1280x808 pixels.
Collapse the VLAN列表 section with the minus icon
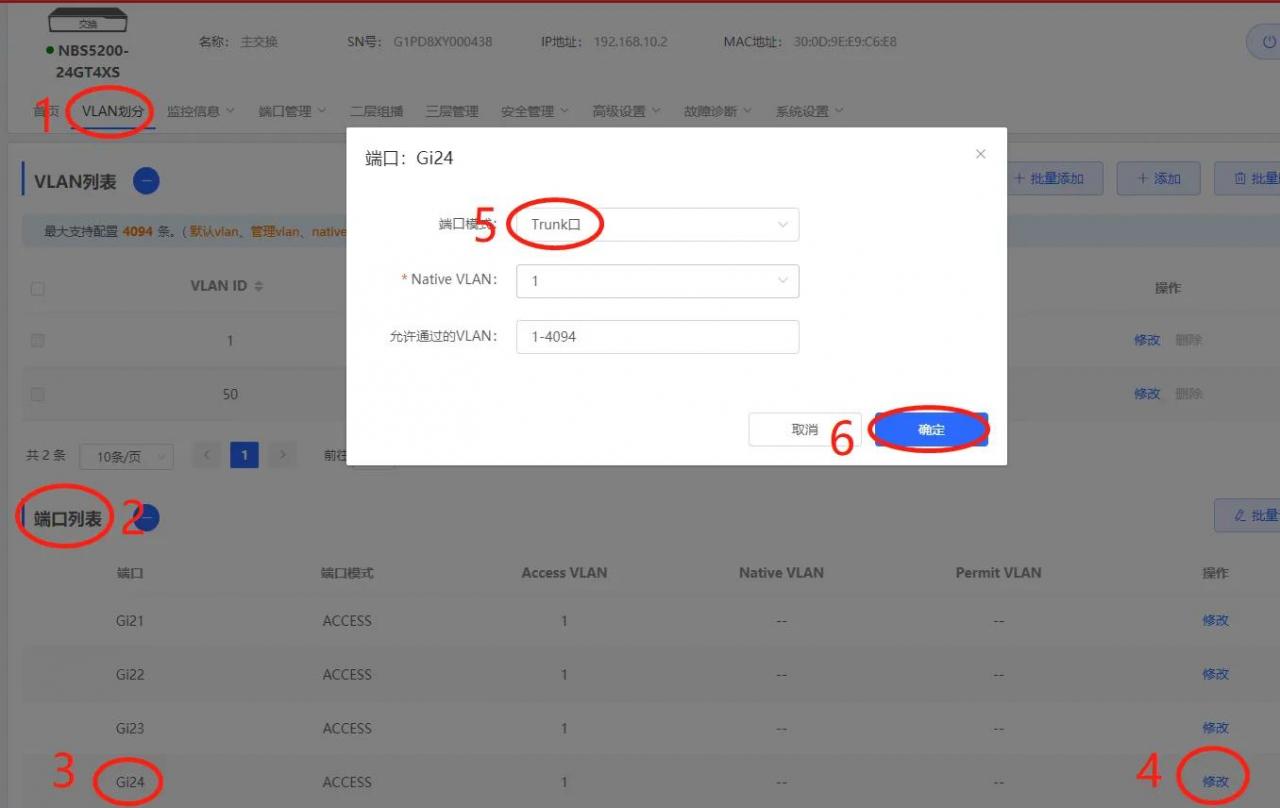146,181
